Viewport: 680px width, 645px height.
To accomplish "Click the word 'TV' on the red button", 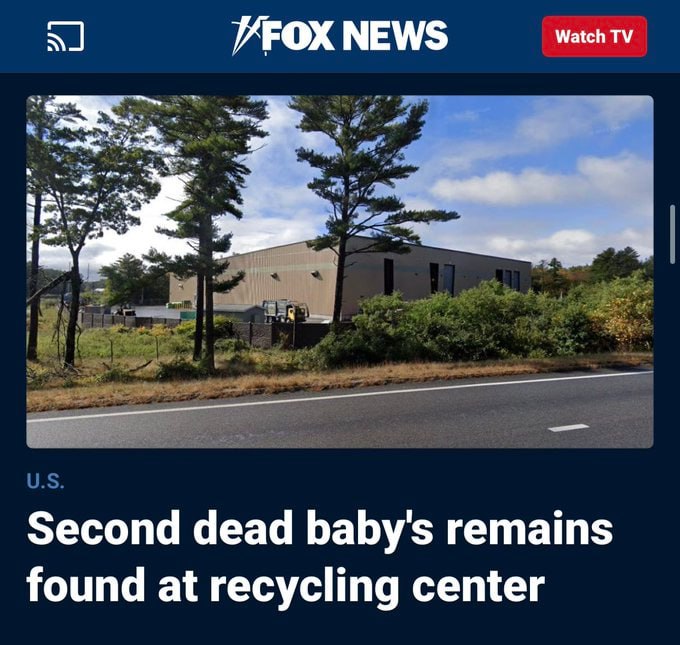I will tap(622, 36).
